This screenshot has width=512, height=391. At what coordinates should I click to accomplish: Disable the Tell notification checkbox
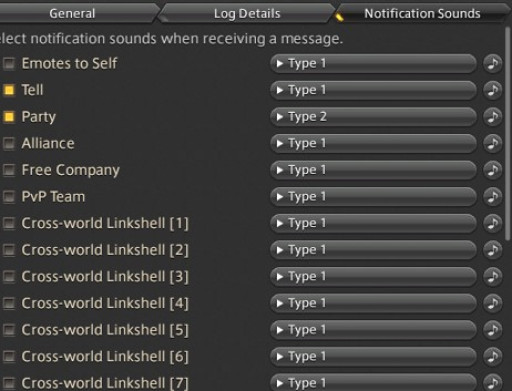(9, 90)
